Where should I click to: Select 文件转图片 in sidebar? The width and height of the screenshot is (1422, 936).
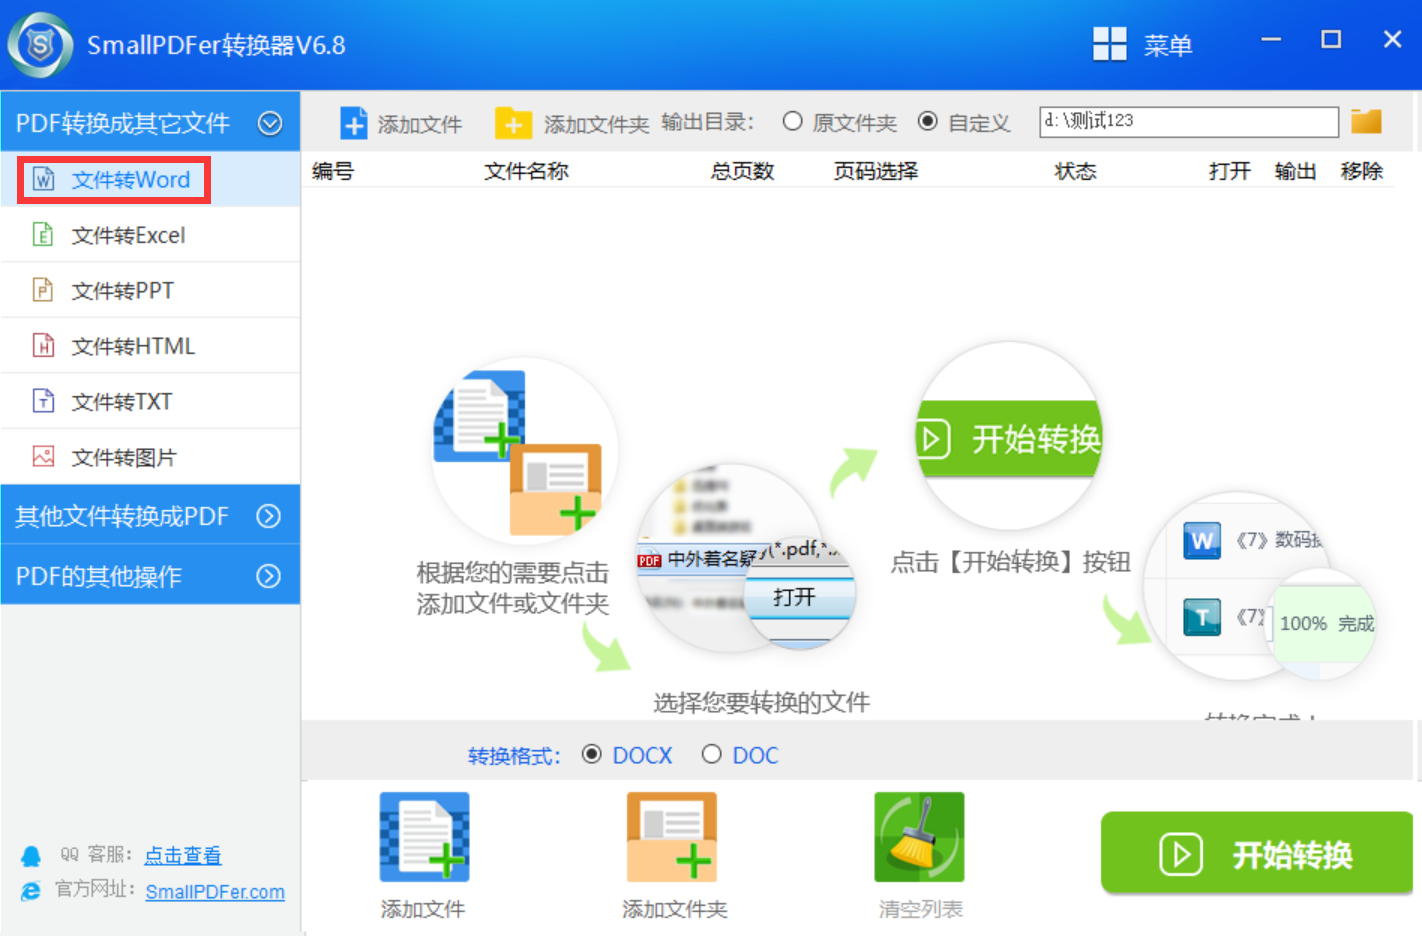coord(150,457)
